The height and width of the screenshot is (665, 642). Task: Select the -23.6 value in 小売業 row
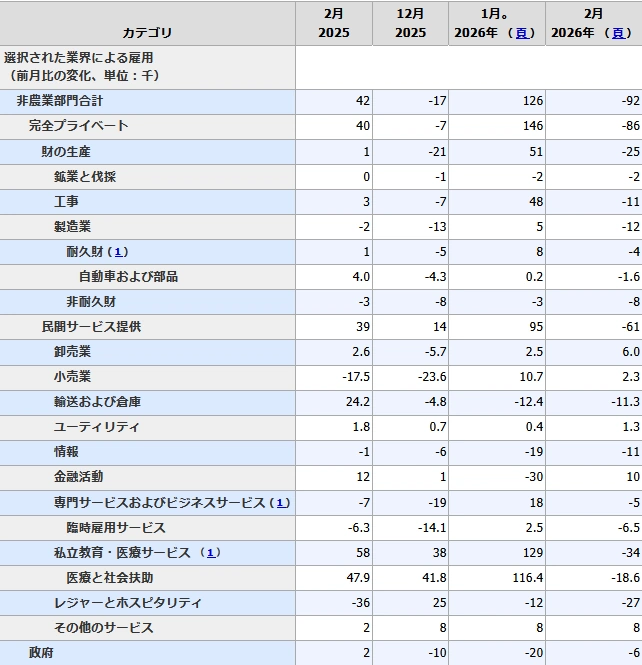click(428, 377)
